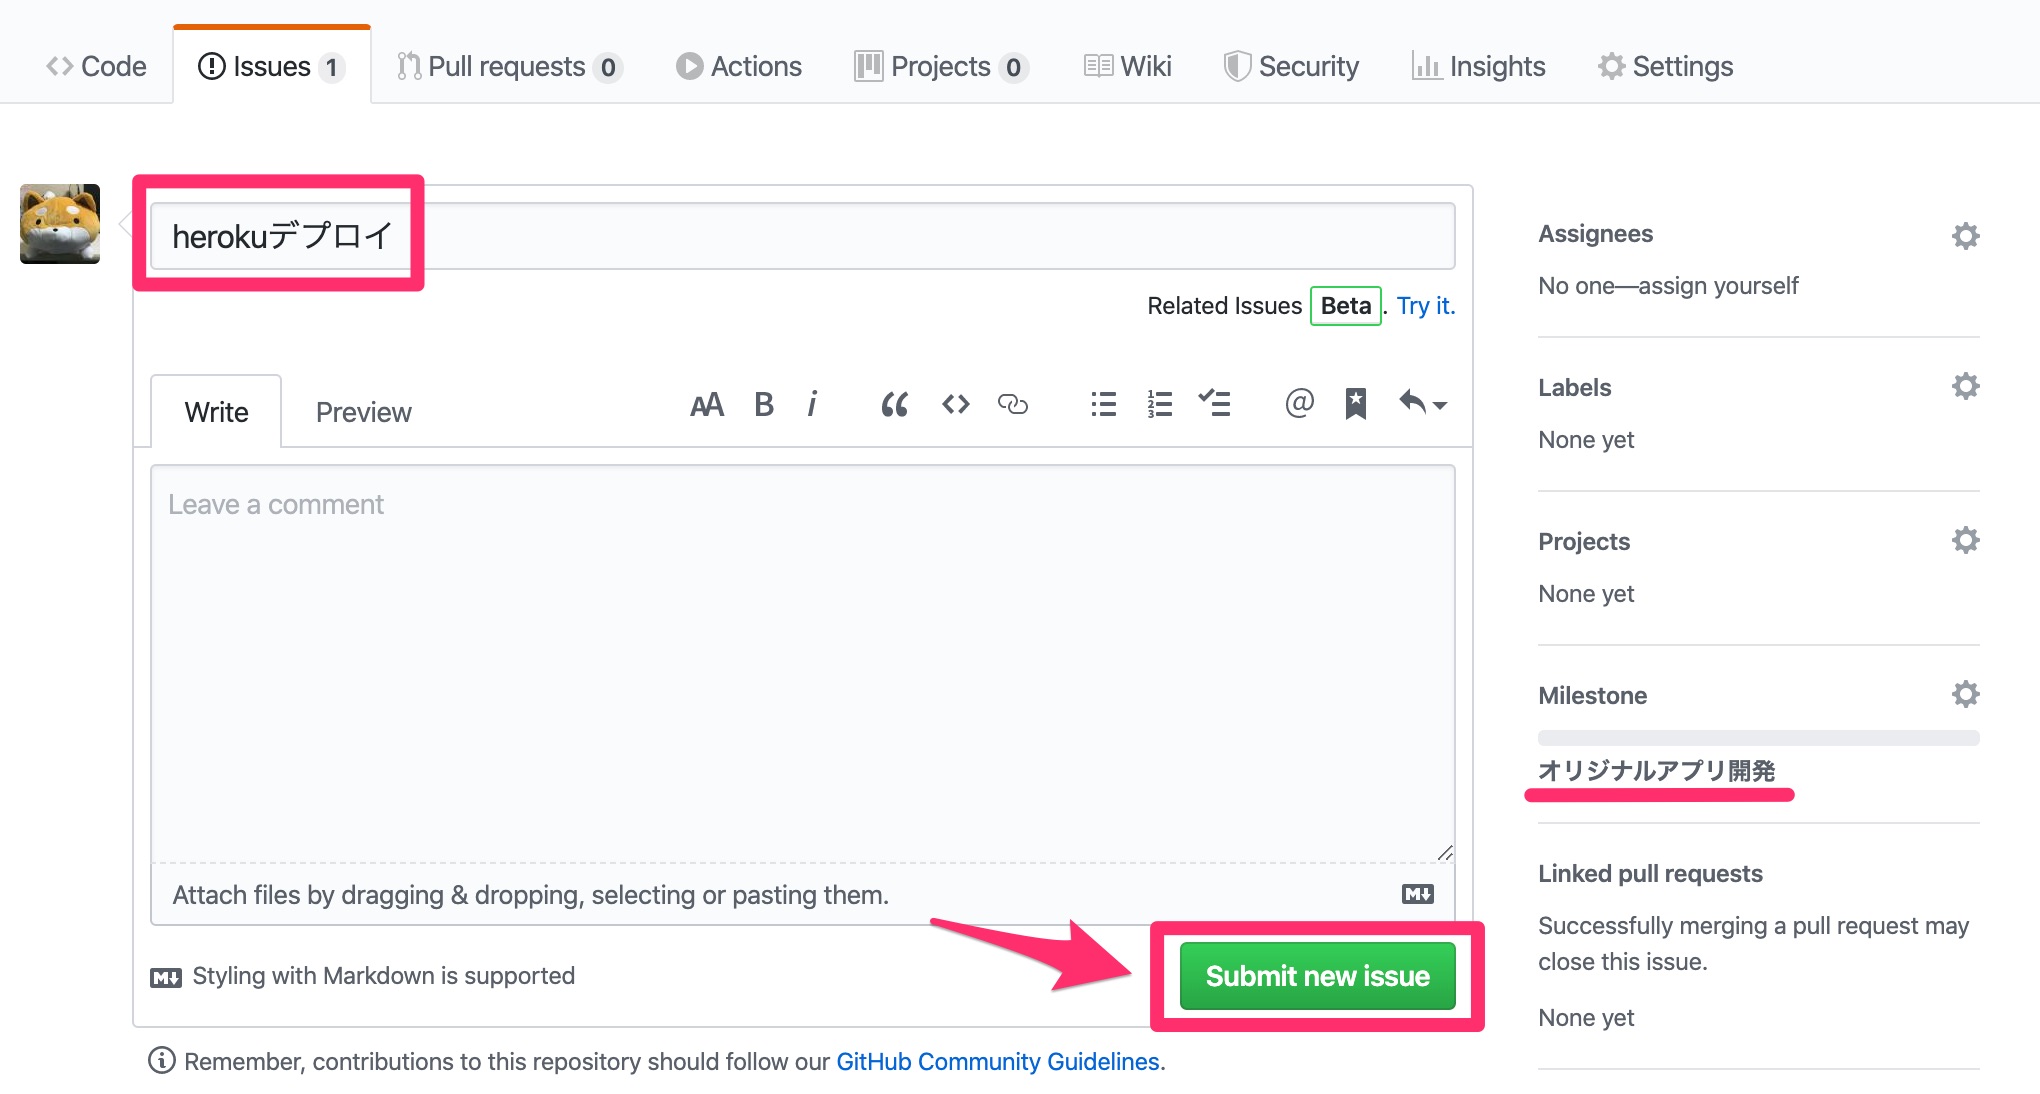
Task: Switch to the Preview tab
Action: coord(363,411)
